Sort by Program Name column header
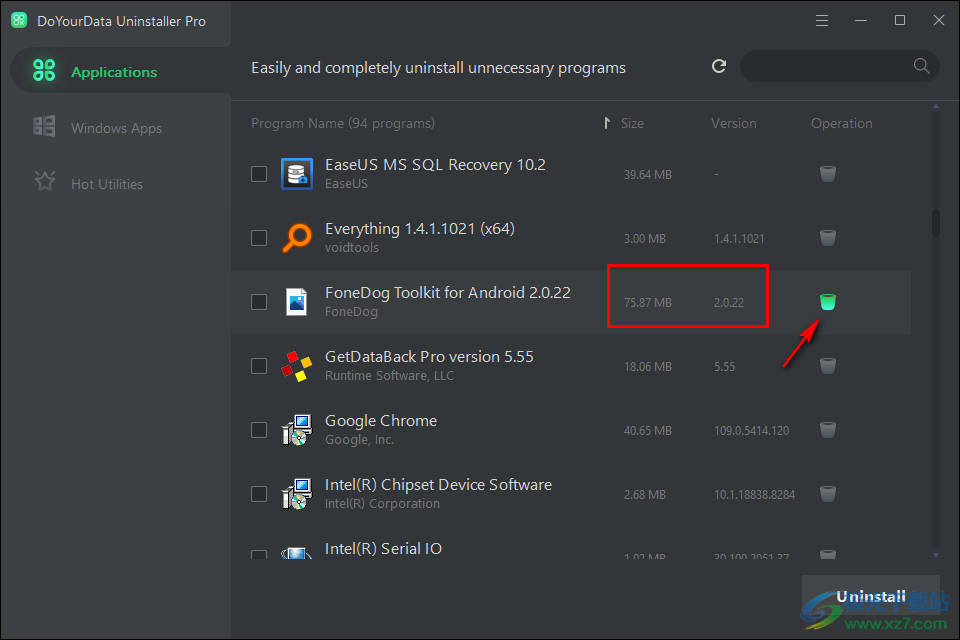Screen dimensions: 960x640 [x=343, y=123]
